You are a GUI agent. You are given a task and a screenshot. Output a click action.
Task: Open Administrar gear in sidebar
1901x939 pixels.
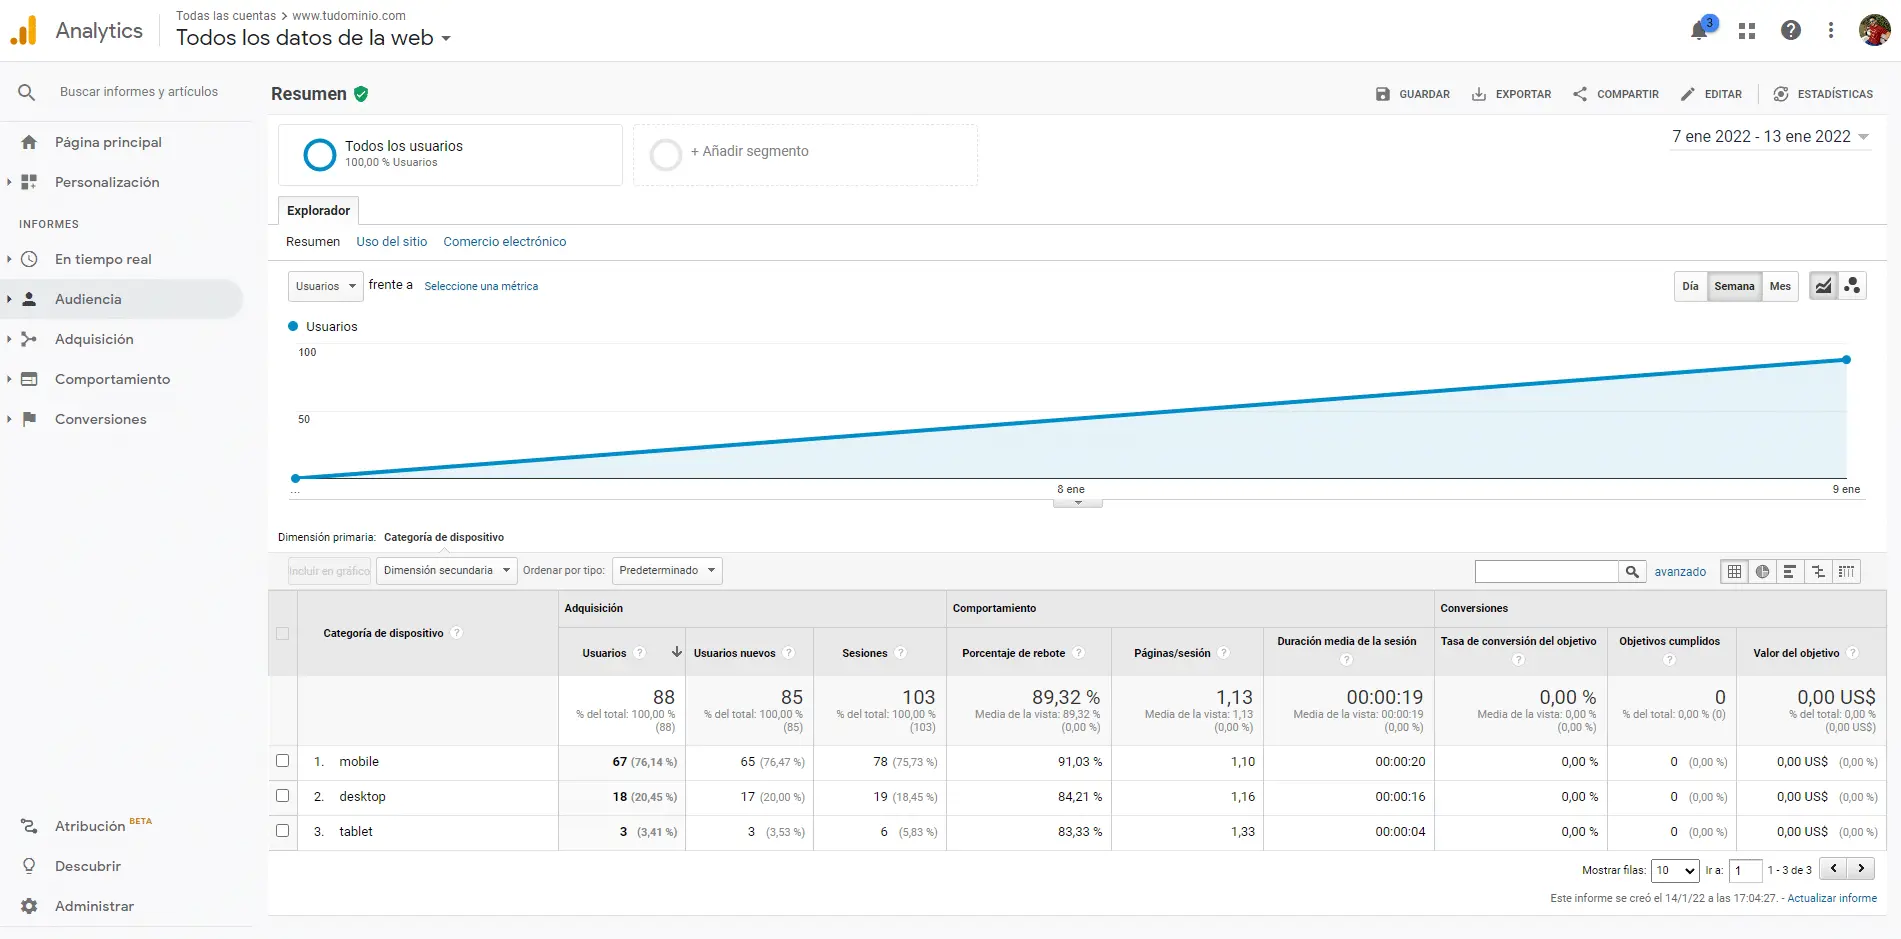click(29, 906)
